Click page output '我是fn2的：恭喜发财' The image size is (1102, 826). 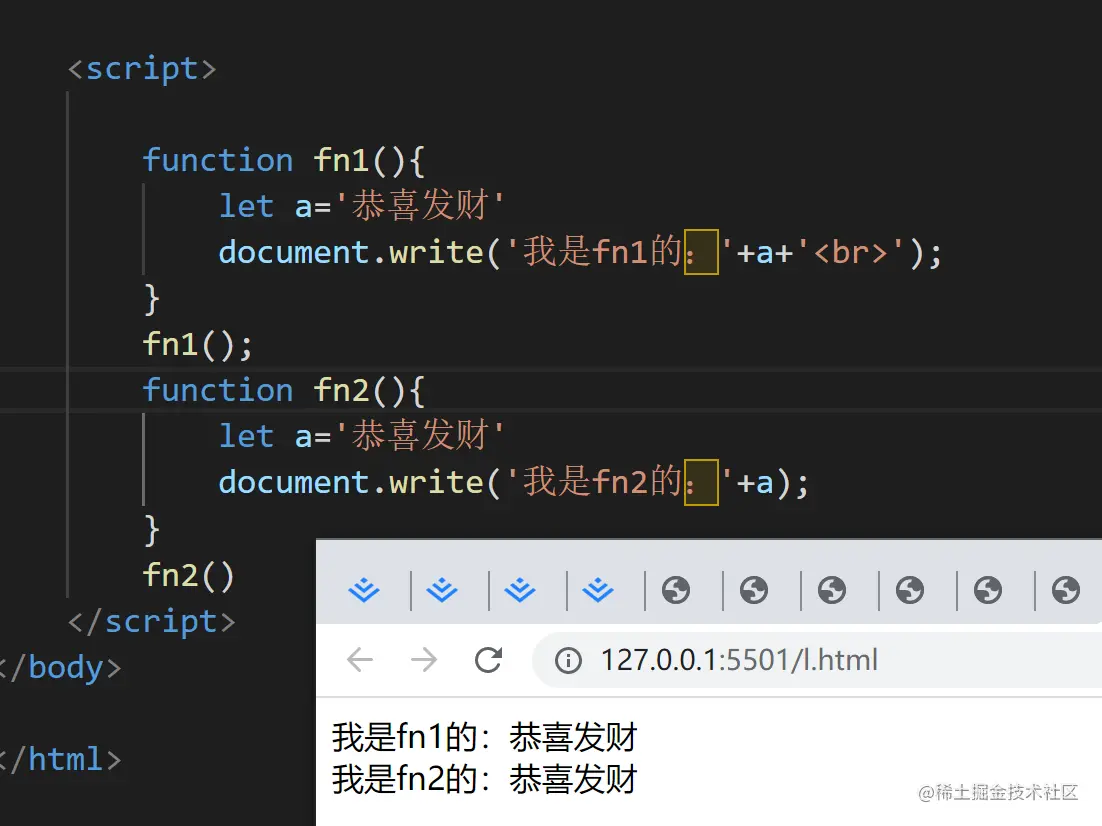click(x=485, y=779)
